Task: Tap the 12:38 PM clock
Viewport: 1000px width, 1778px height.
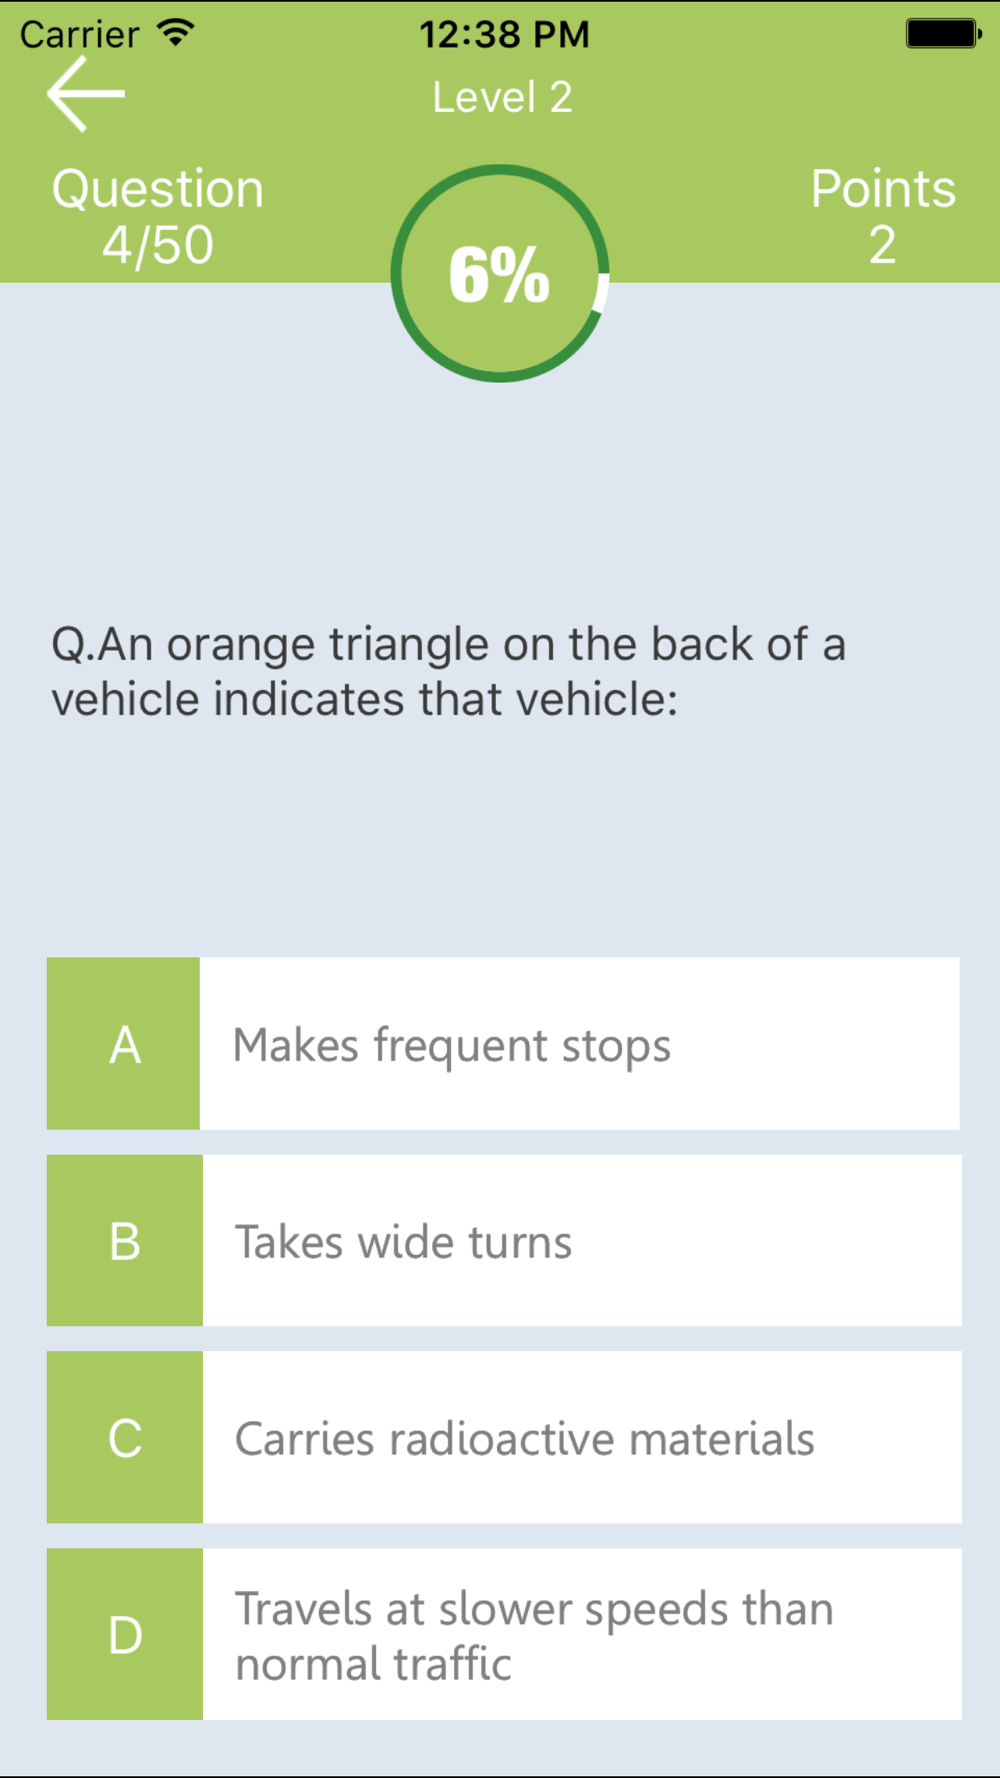Action: (504, 34)
